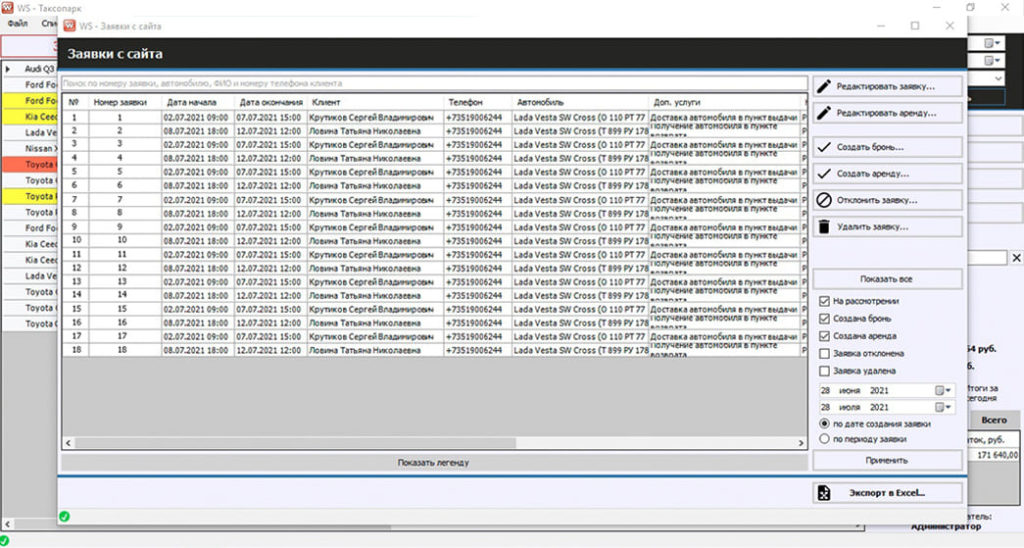Click the Показать легенду button
The image size is (1024, 548).
click(x=434, y=462)
